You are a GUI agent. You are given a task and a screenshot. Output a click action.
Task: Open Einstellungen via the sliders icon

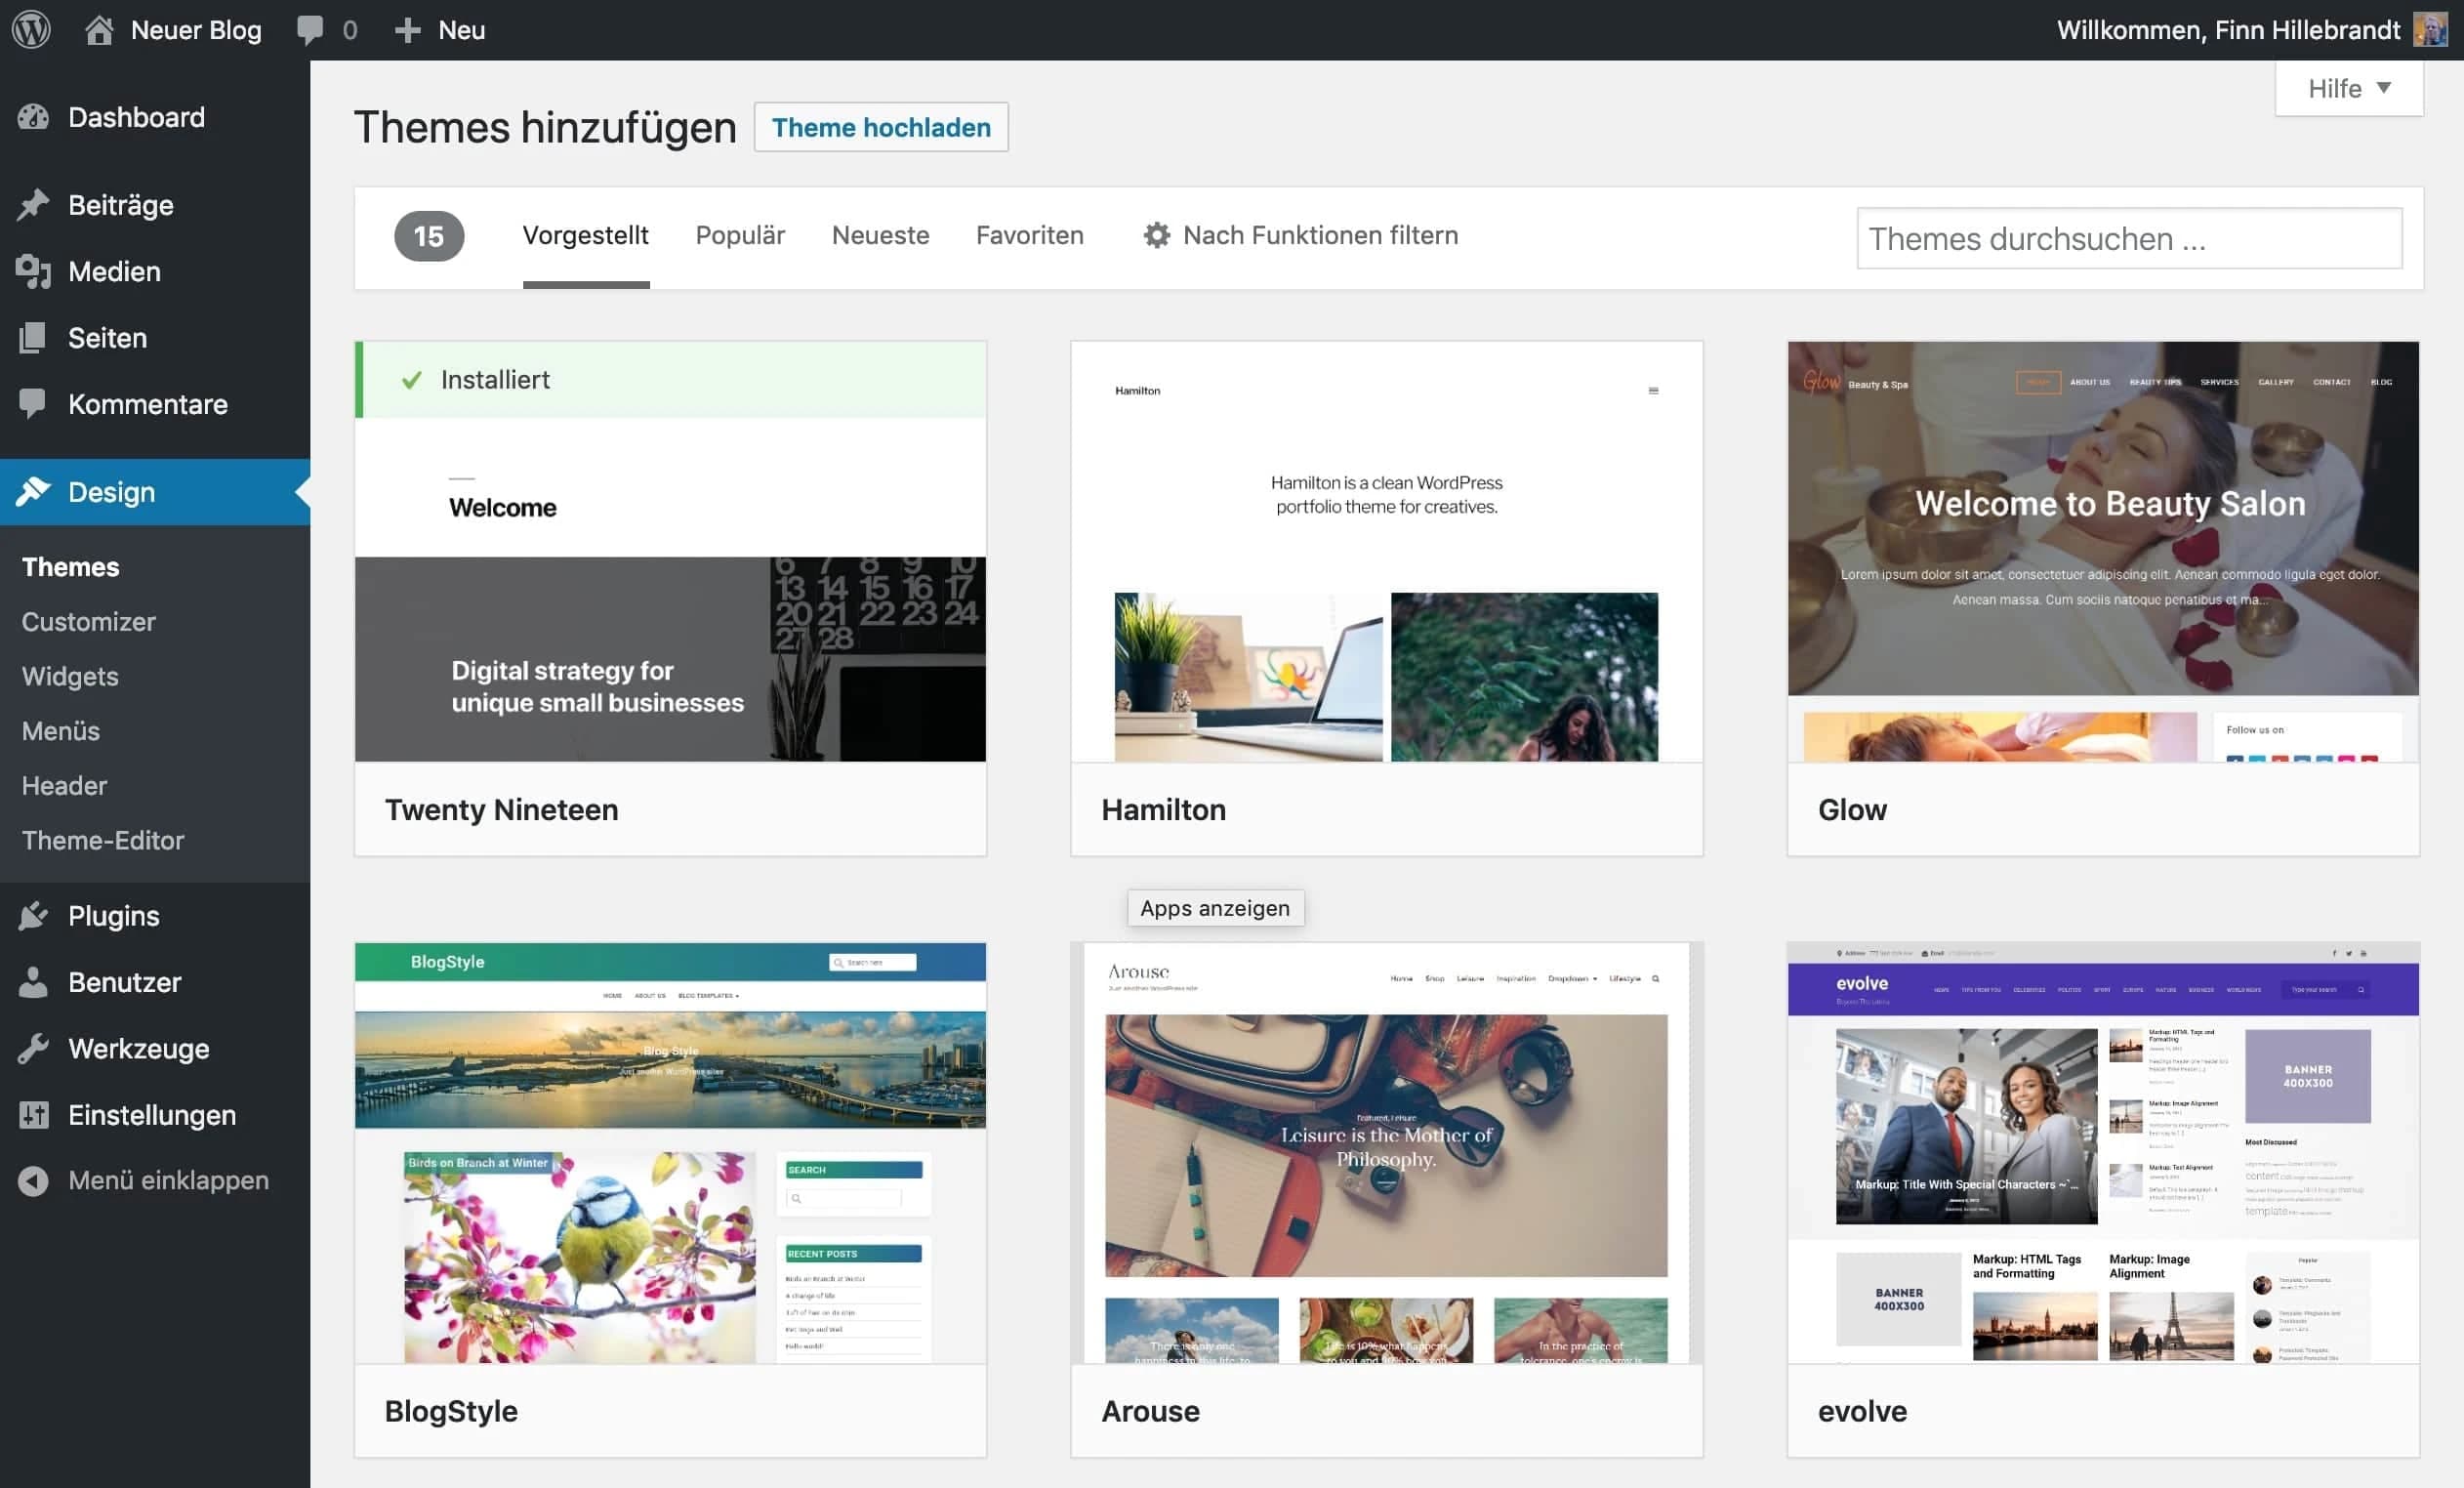click(33, 1114)
